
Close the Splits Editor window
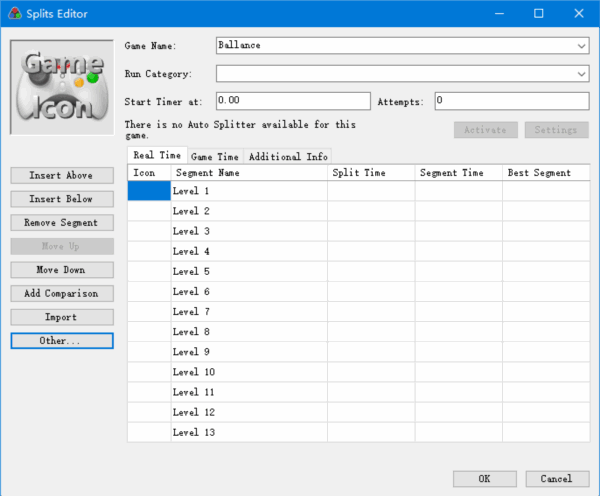coord(577,13)
